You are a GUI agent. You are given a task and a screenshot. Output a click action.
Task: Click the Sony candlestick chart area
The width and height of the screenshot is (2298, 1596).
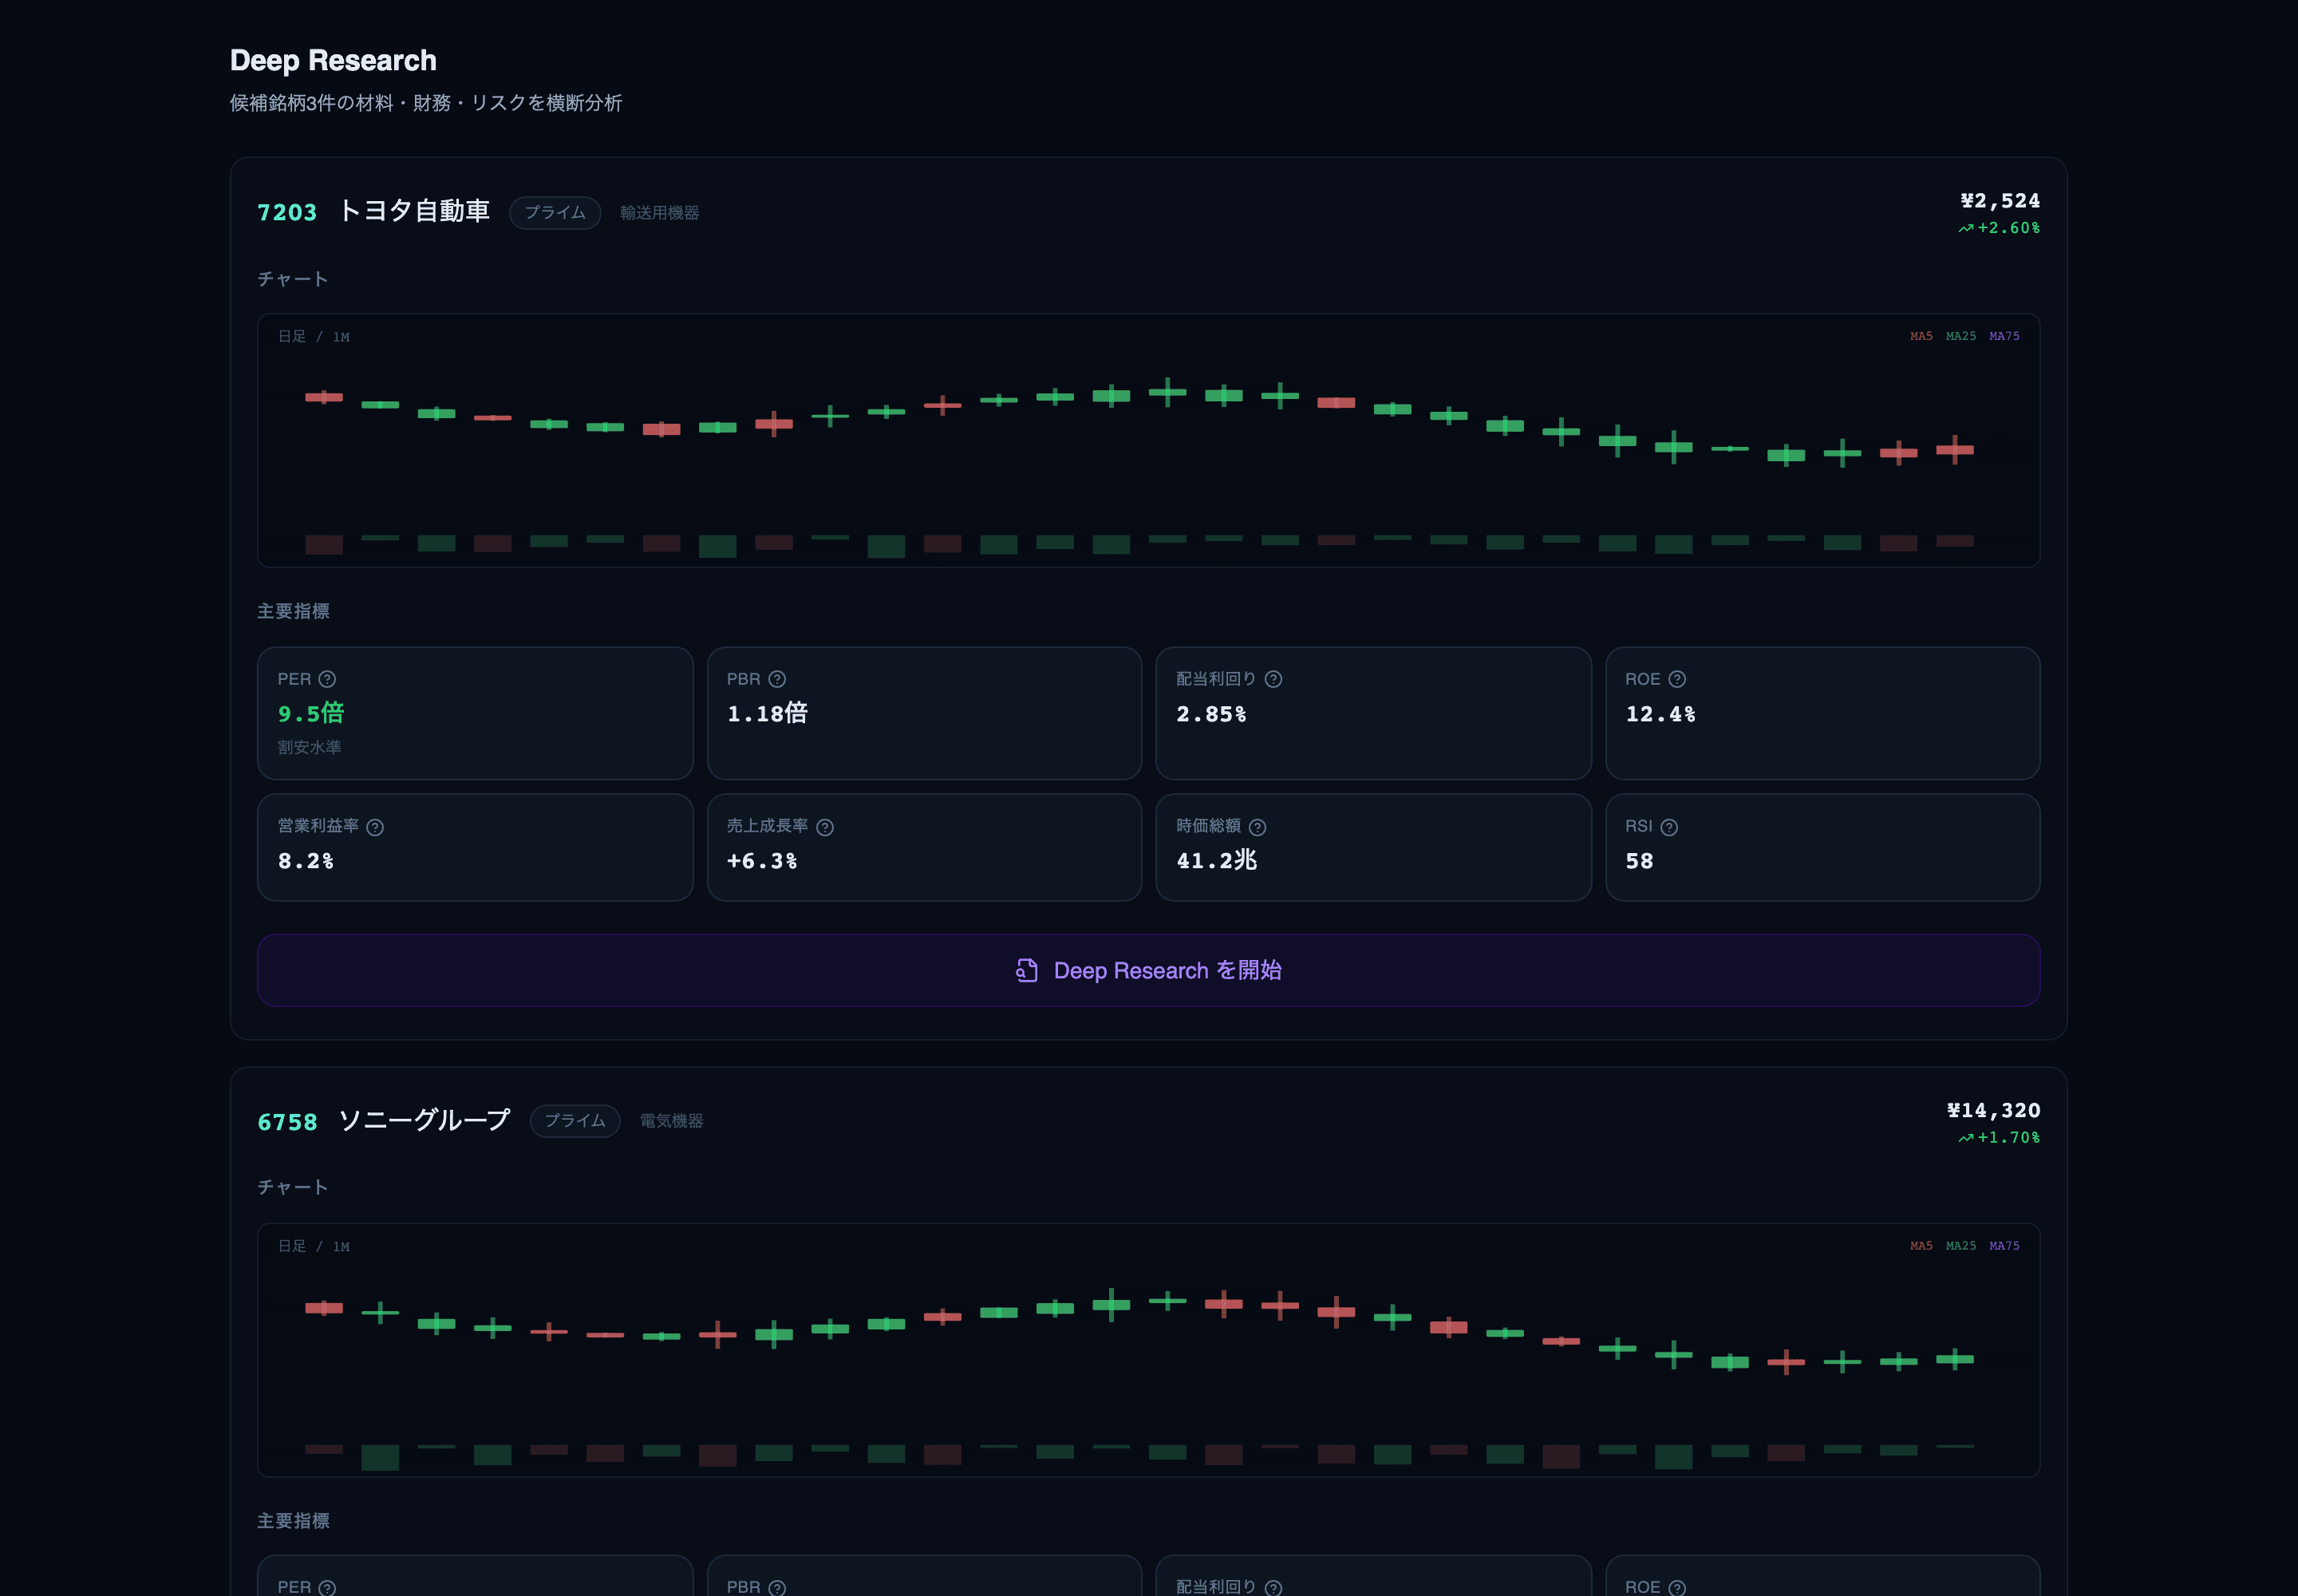[x=1148, y=1350]
